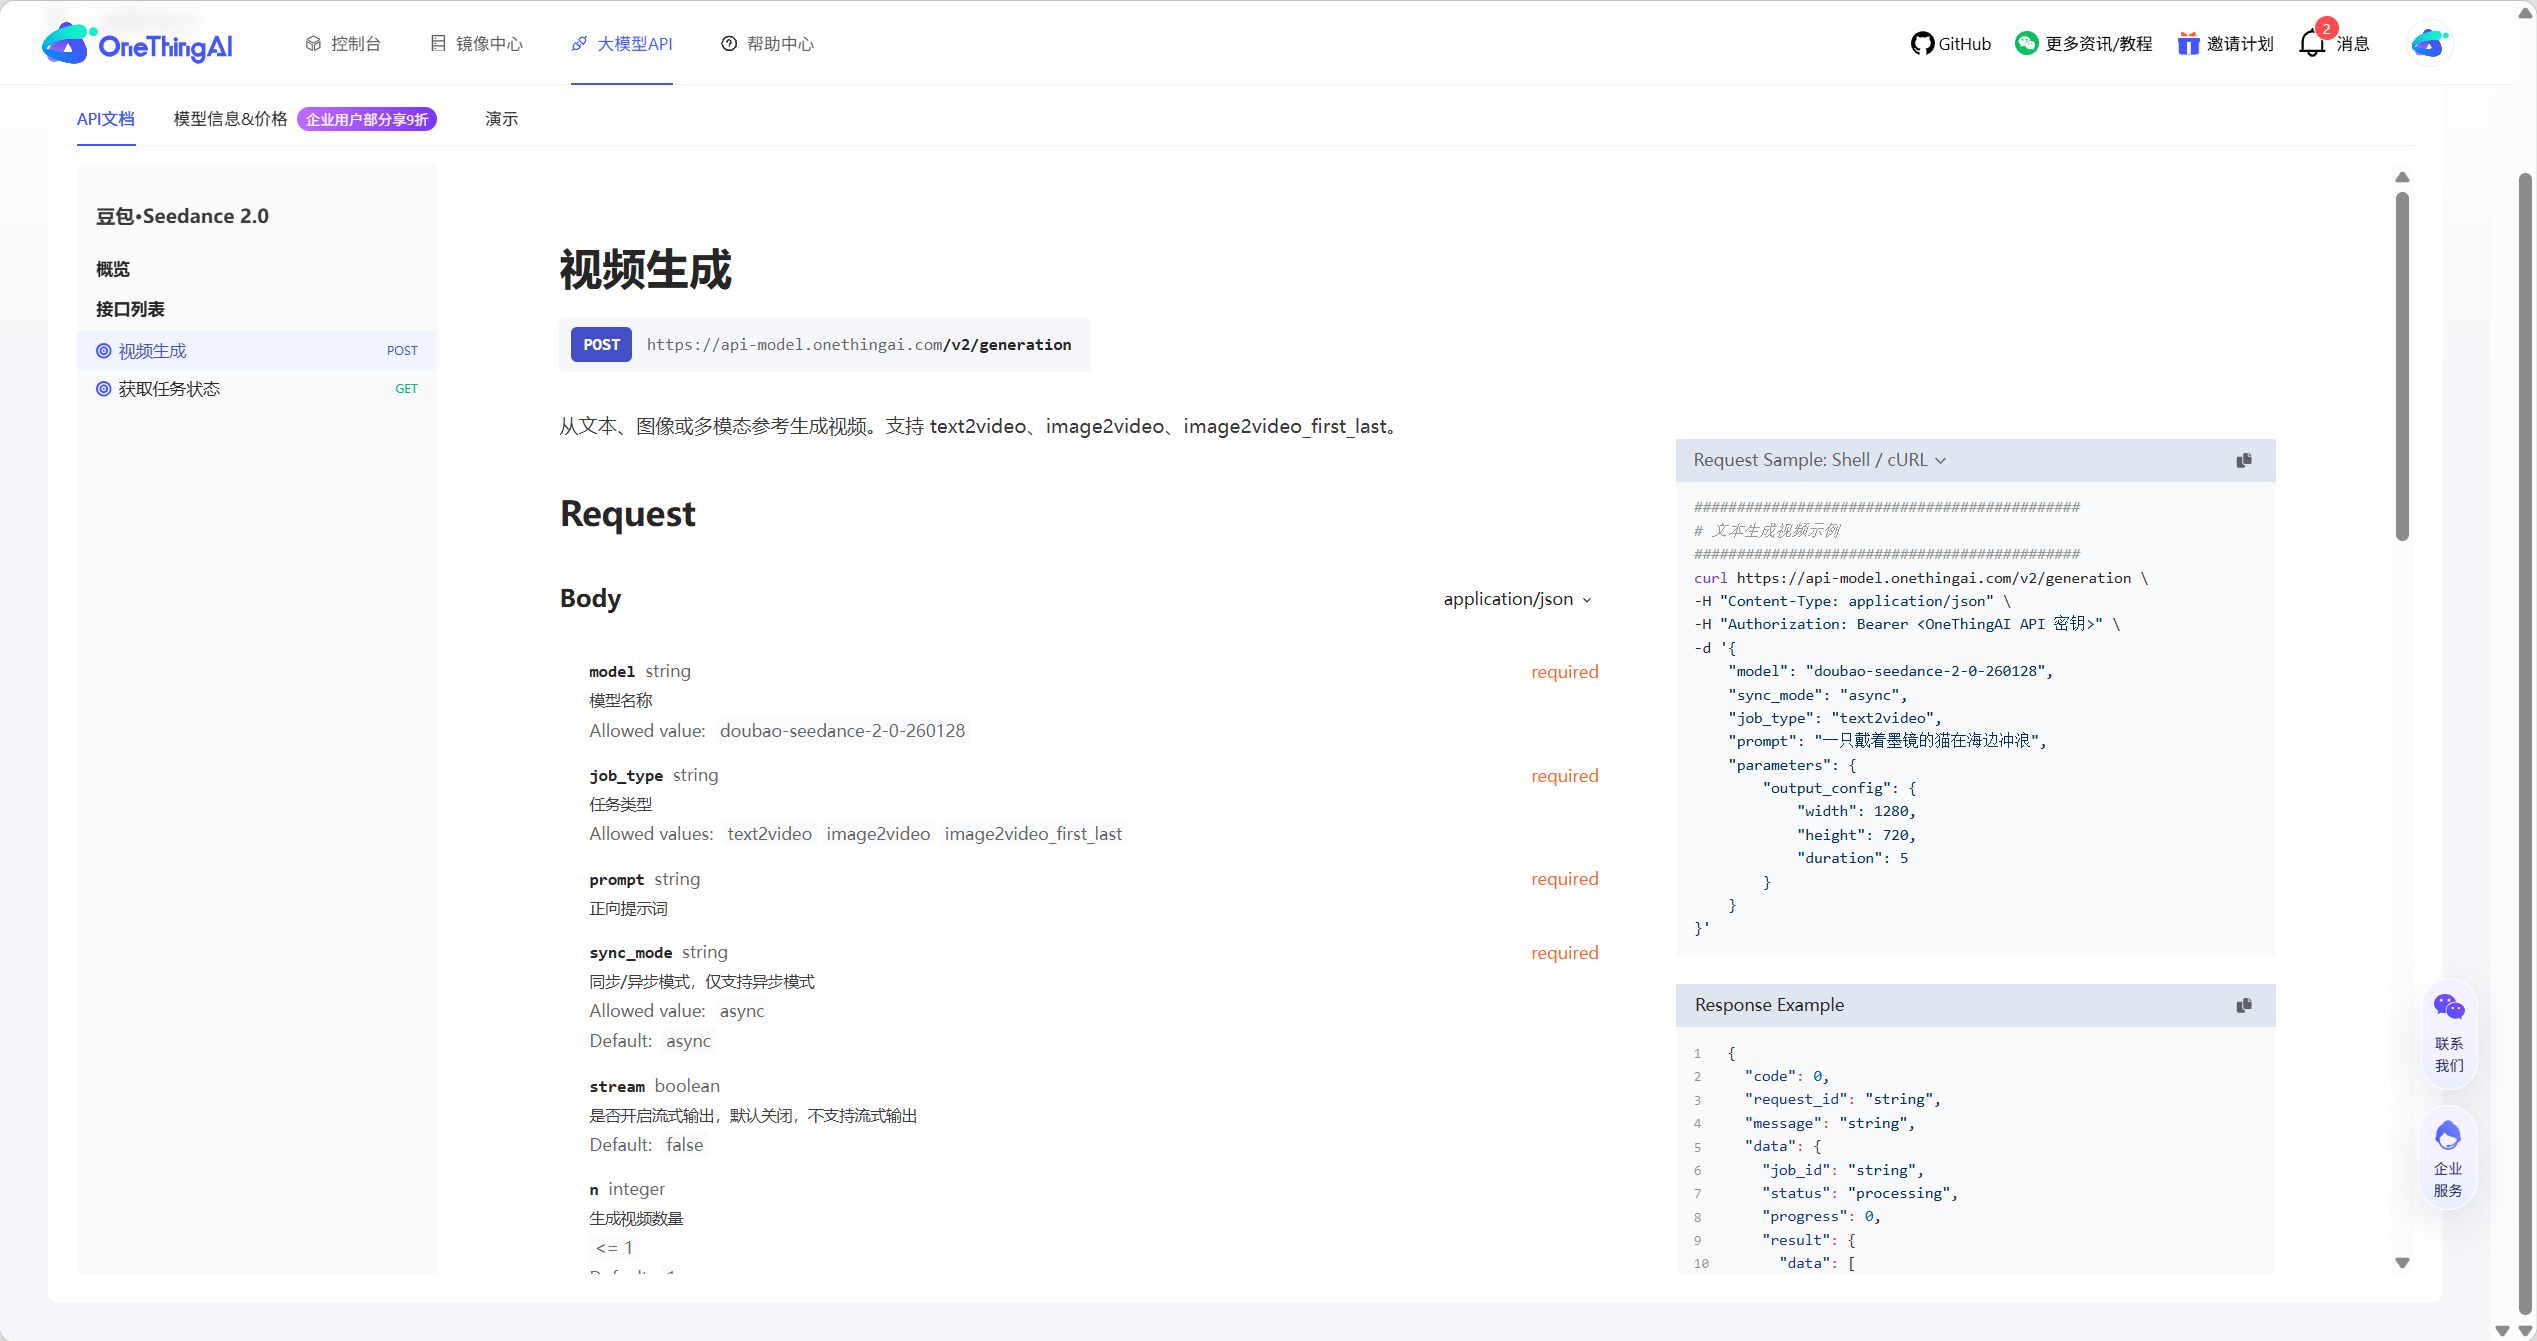Open the 镜像中心 menu
Screen dimensions: 2537x1341
[477, 44]
